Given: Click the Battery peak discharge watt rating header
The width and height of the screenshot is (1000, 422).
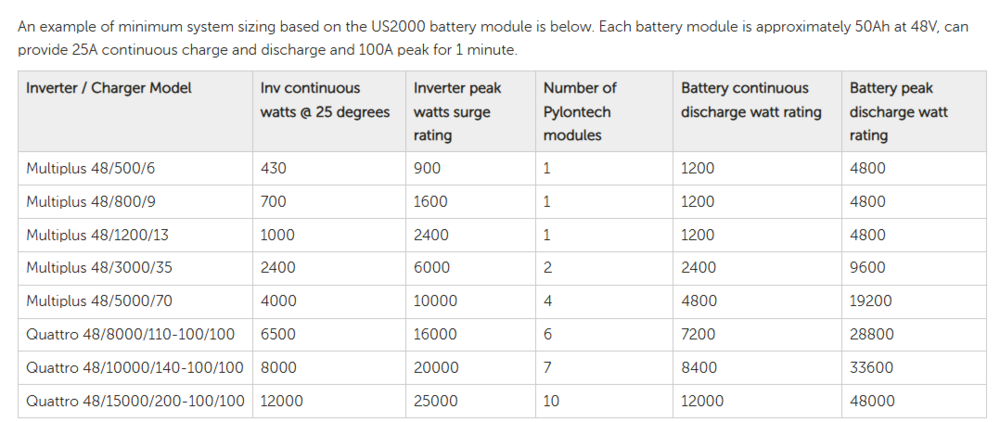Looking at the screenshot, I should tap(898, 111).
